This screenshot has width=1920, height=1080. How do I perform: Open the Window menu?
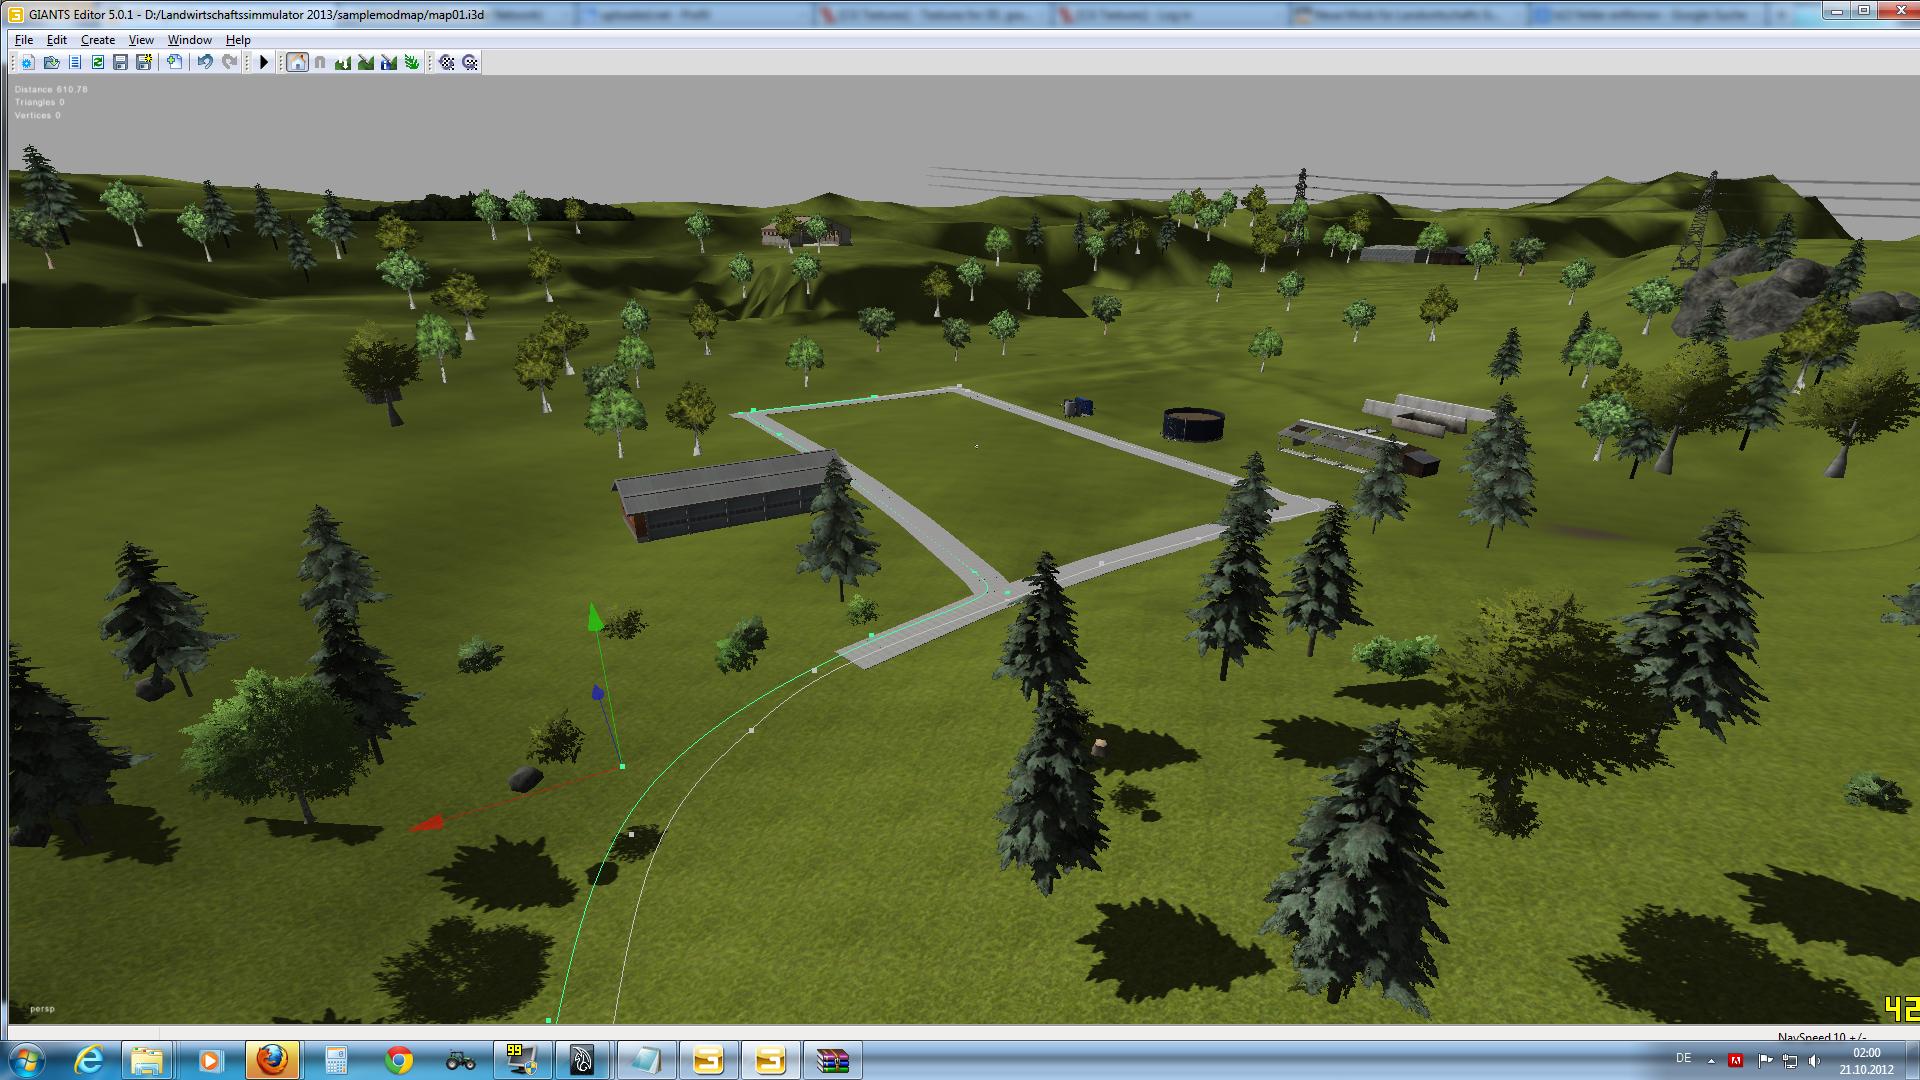190,40
